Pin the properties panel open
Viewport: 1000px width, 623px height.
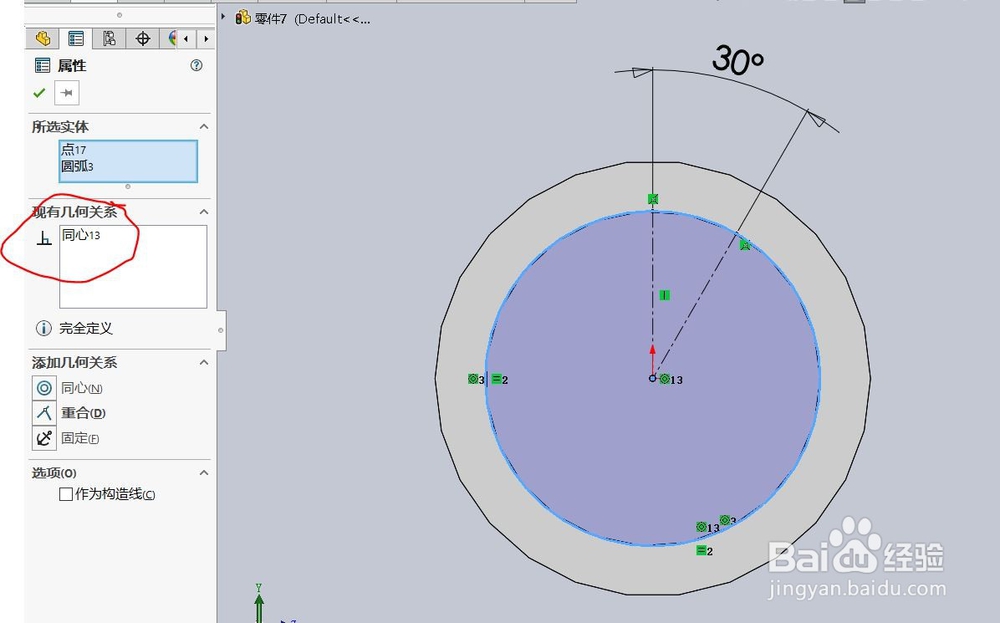pos(66,93)
